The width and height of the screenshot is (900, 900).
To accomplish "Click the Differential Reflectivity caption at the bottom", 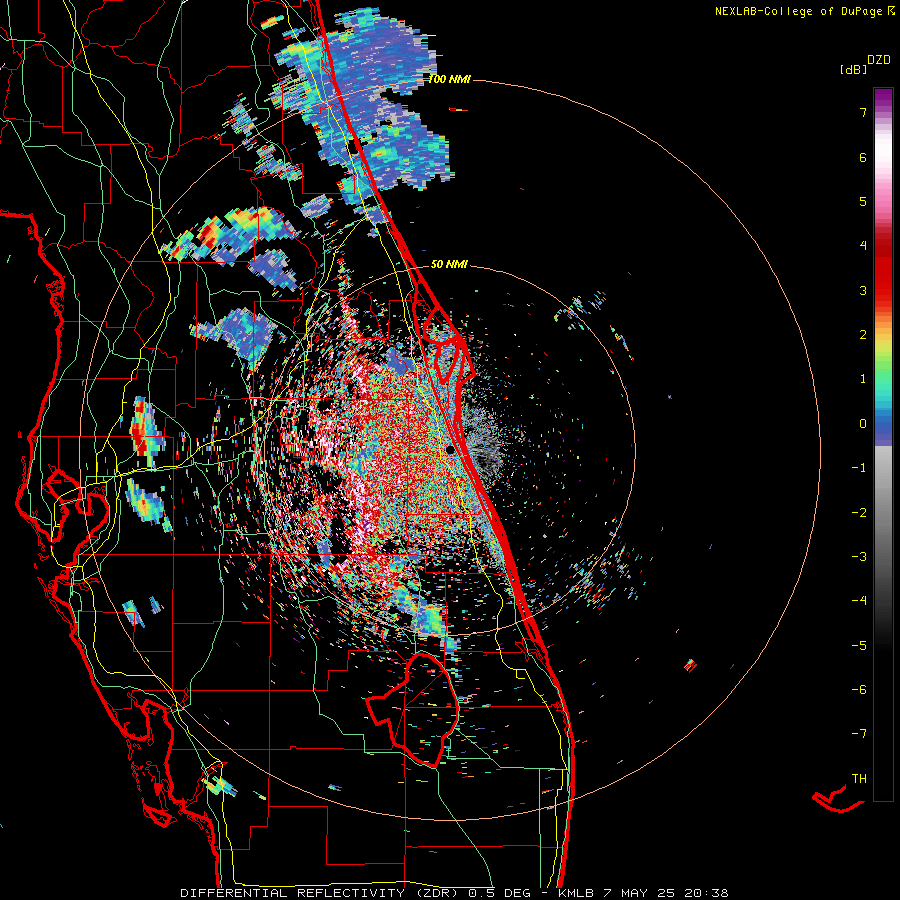I will point(454,893).
